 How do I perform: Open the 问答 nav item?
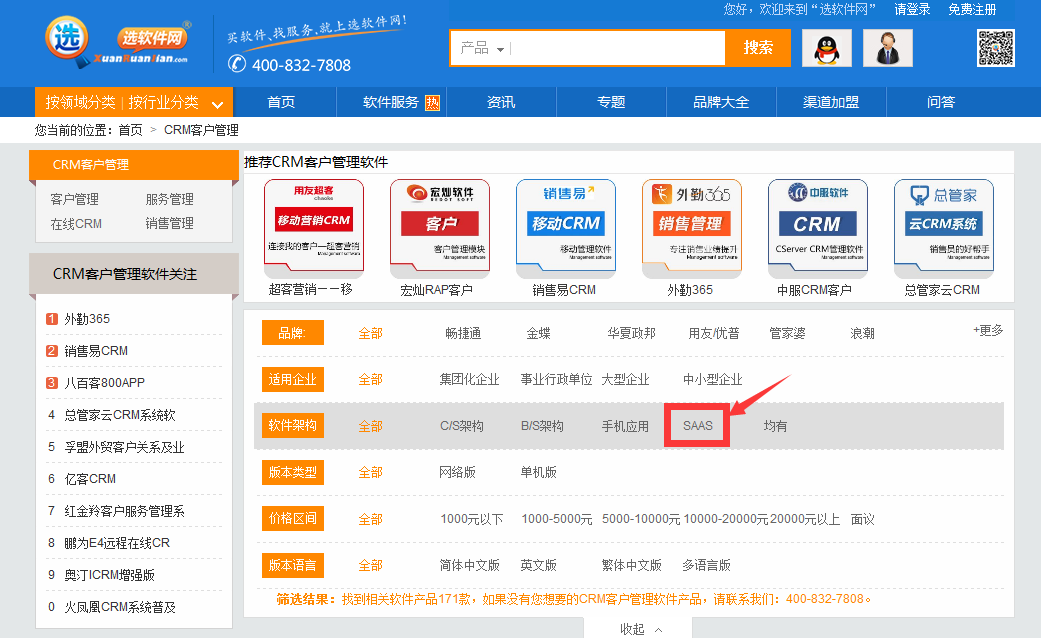click(941, 102)
